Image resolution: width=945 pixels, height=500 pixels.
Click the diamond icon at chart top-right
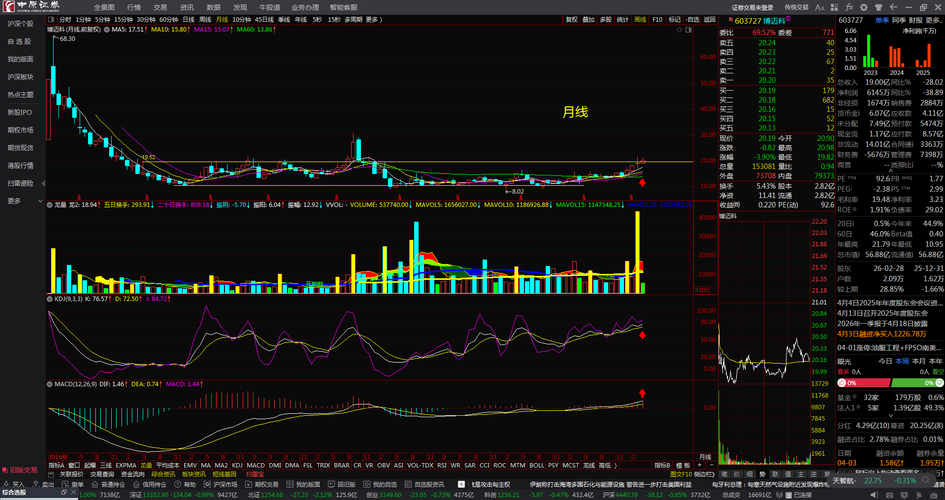click(x=679, y=30)
